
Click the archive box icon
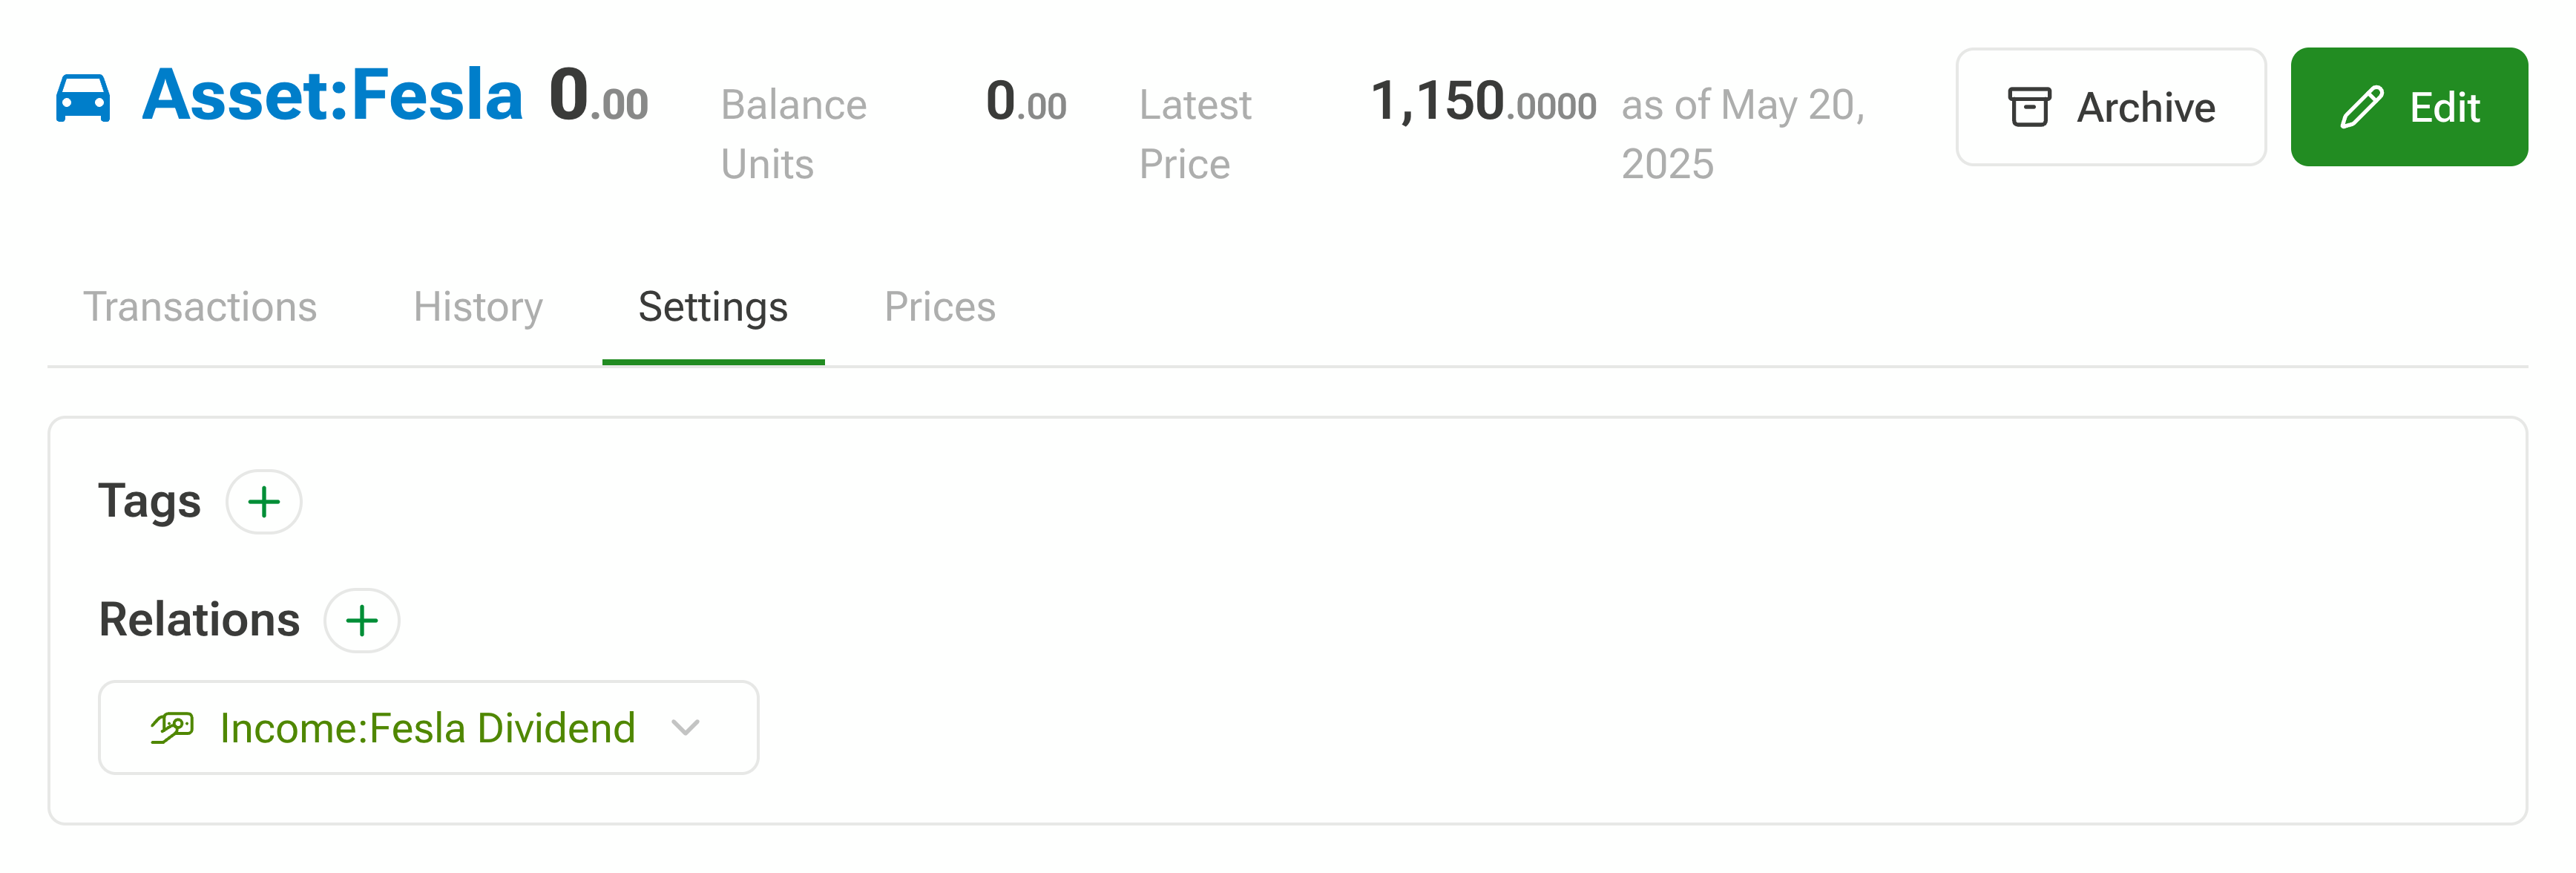point(2029,107)
